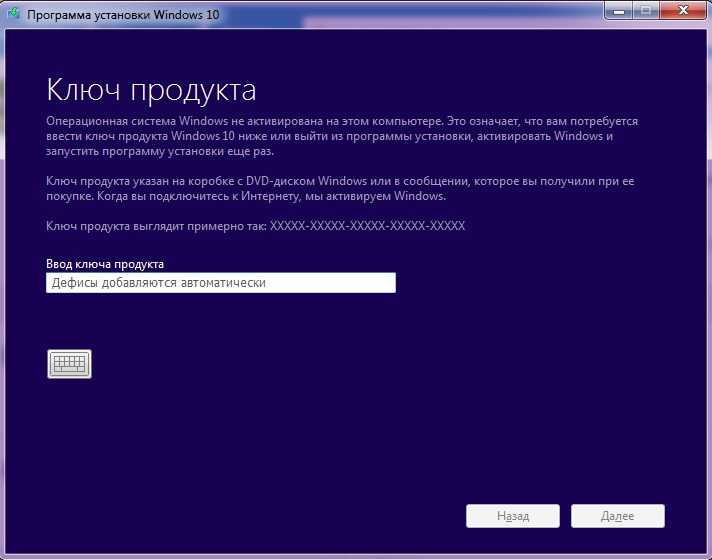712x560 pixels.
Task: Click the window title 'Программа установки Windows 10'
Action: pos(123,15)
